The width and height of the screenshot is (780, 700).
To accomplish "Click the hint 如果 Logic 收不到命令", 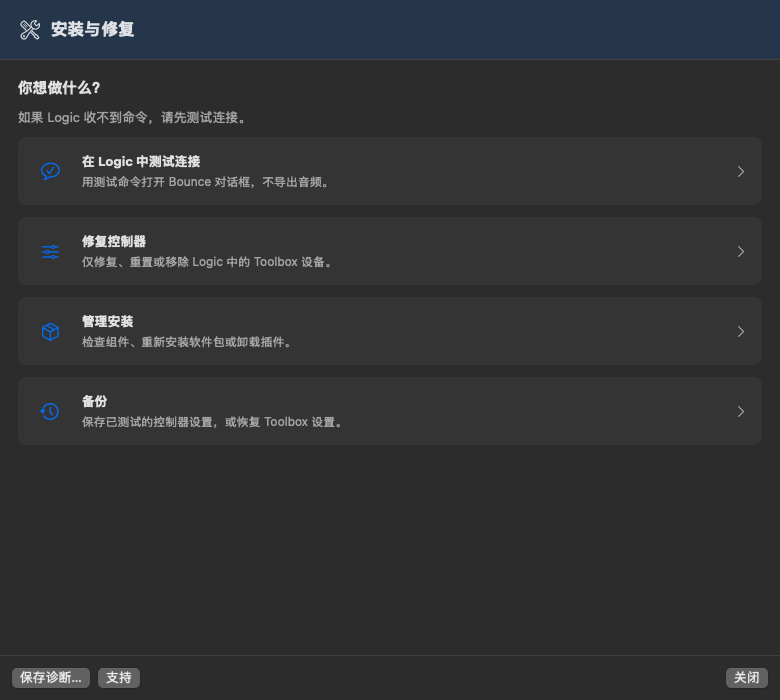I will pyautogui.click(x=83, y=117).
